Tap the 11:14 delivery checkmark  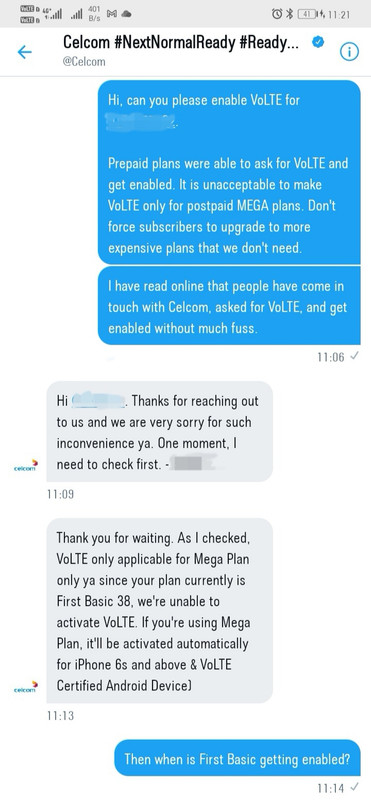pyautogui.click(x=355, y=788)
